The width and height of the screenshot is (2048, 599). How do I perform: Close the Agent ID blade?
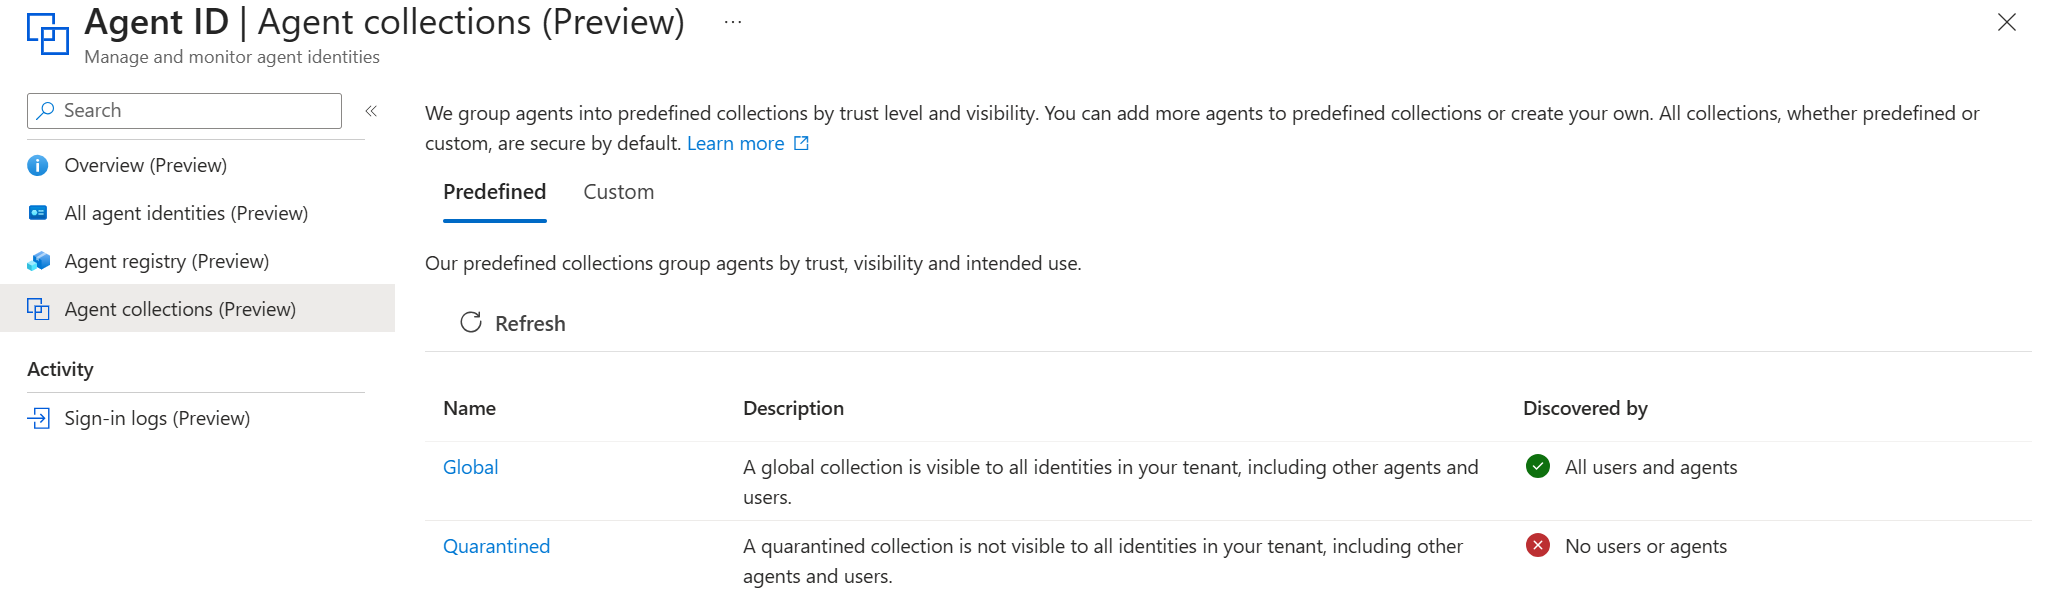(x=2006, y=22)
